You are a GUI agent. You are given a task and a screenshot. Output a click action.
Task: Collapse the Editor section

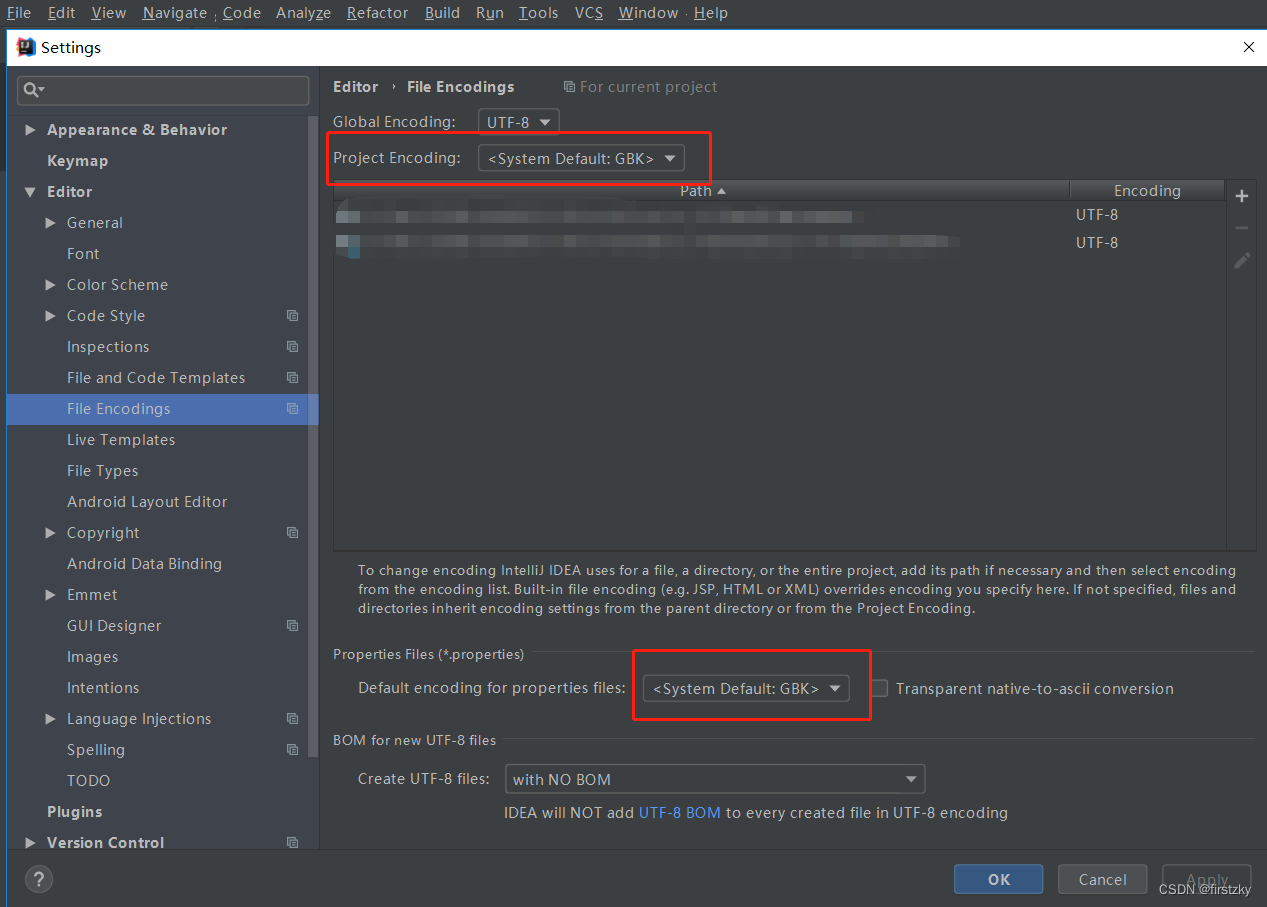point(30,192)
